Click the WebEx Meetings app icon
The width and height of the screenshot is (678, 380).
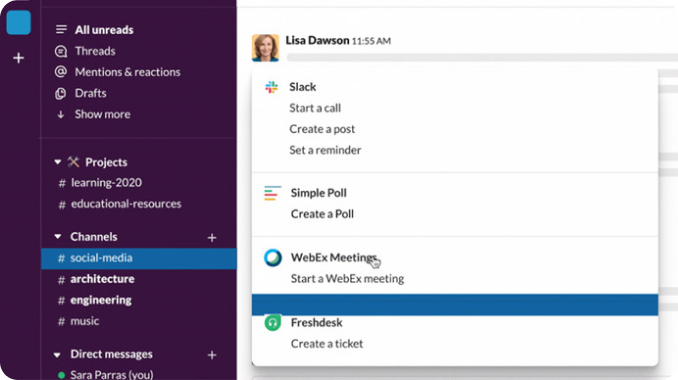[x=273, y=258]
